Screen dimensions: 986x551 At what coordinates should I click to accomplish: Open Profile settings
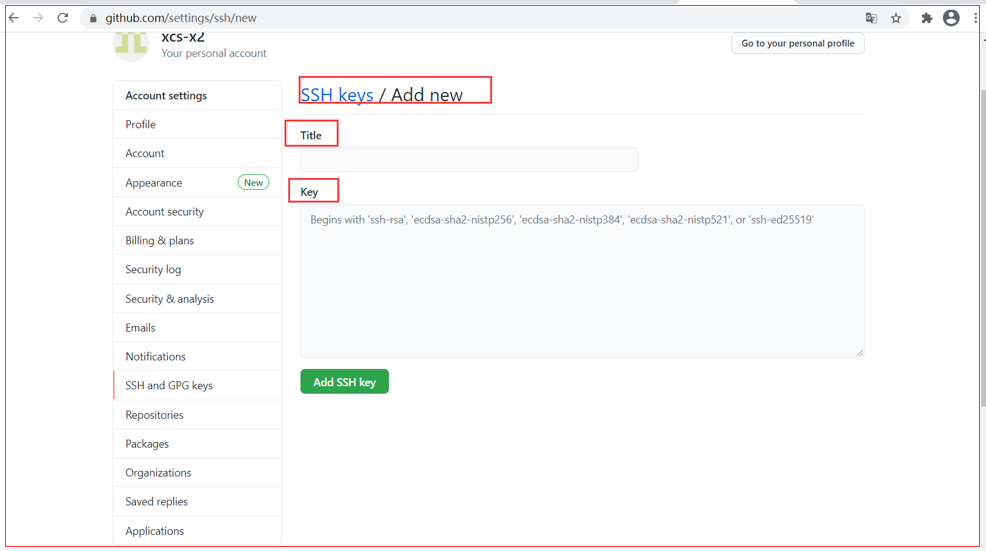[197, 125]
